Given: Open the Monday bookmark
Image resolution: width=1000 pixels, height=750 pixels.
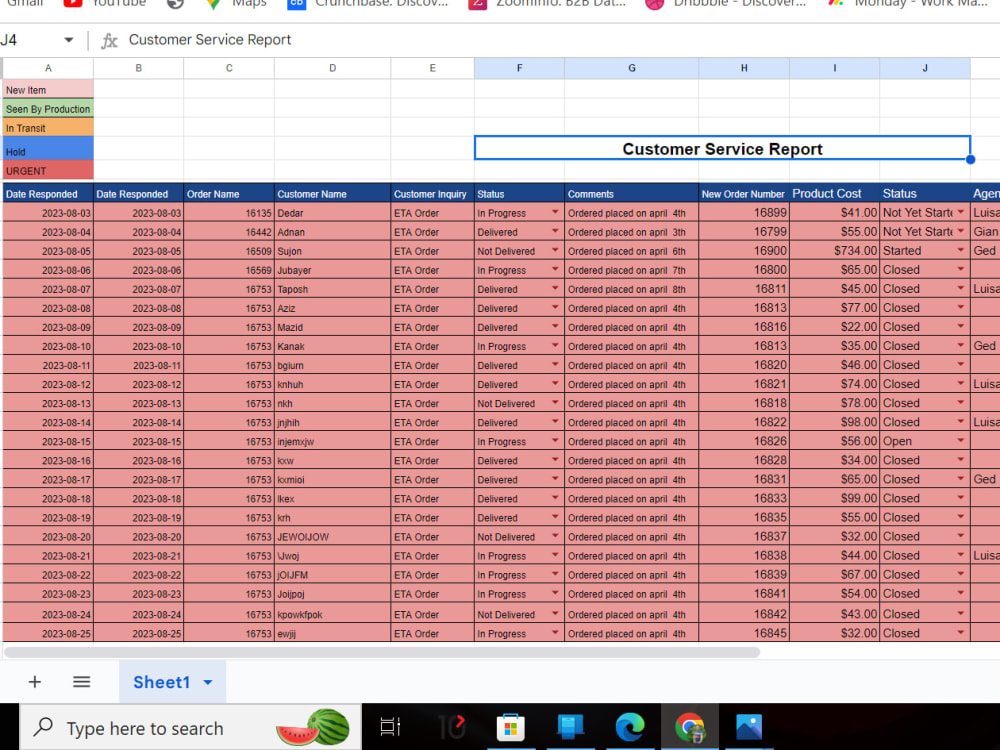Looking at the screenshot, I should click(x=907, y=4).
